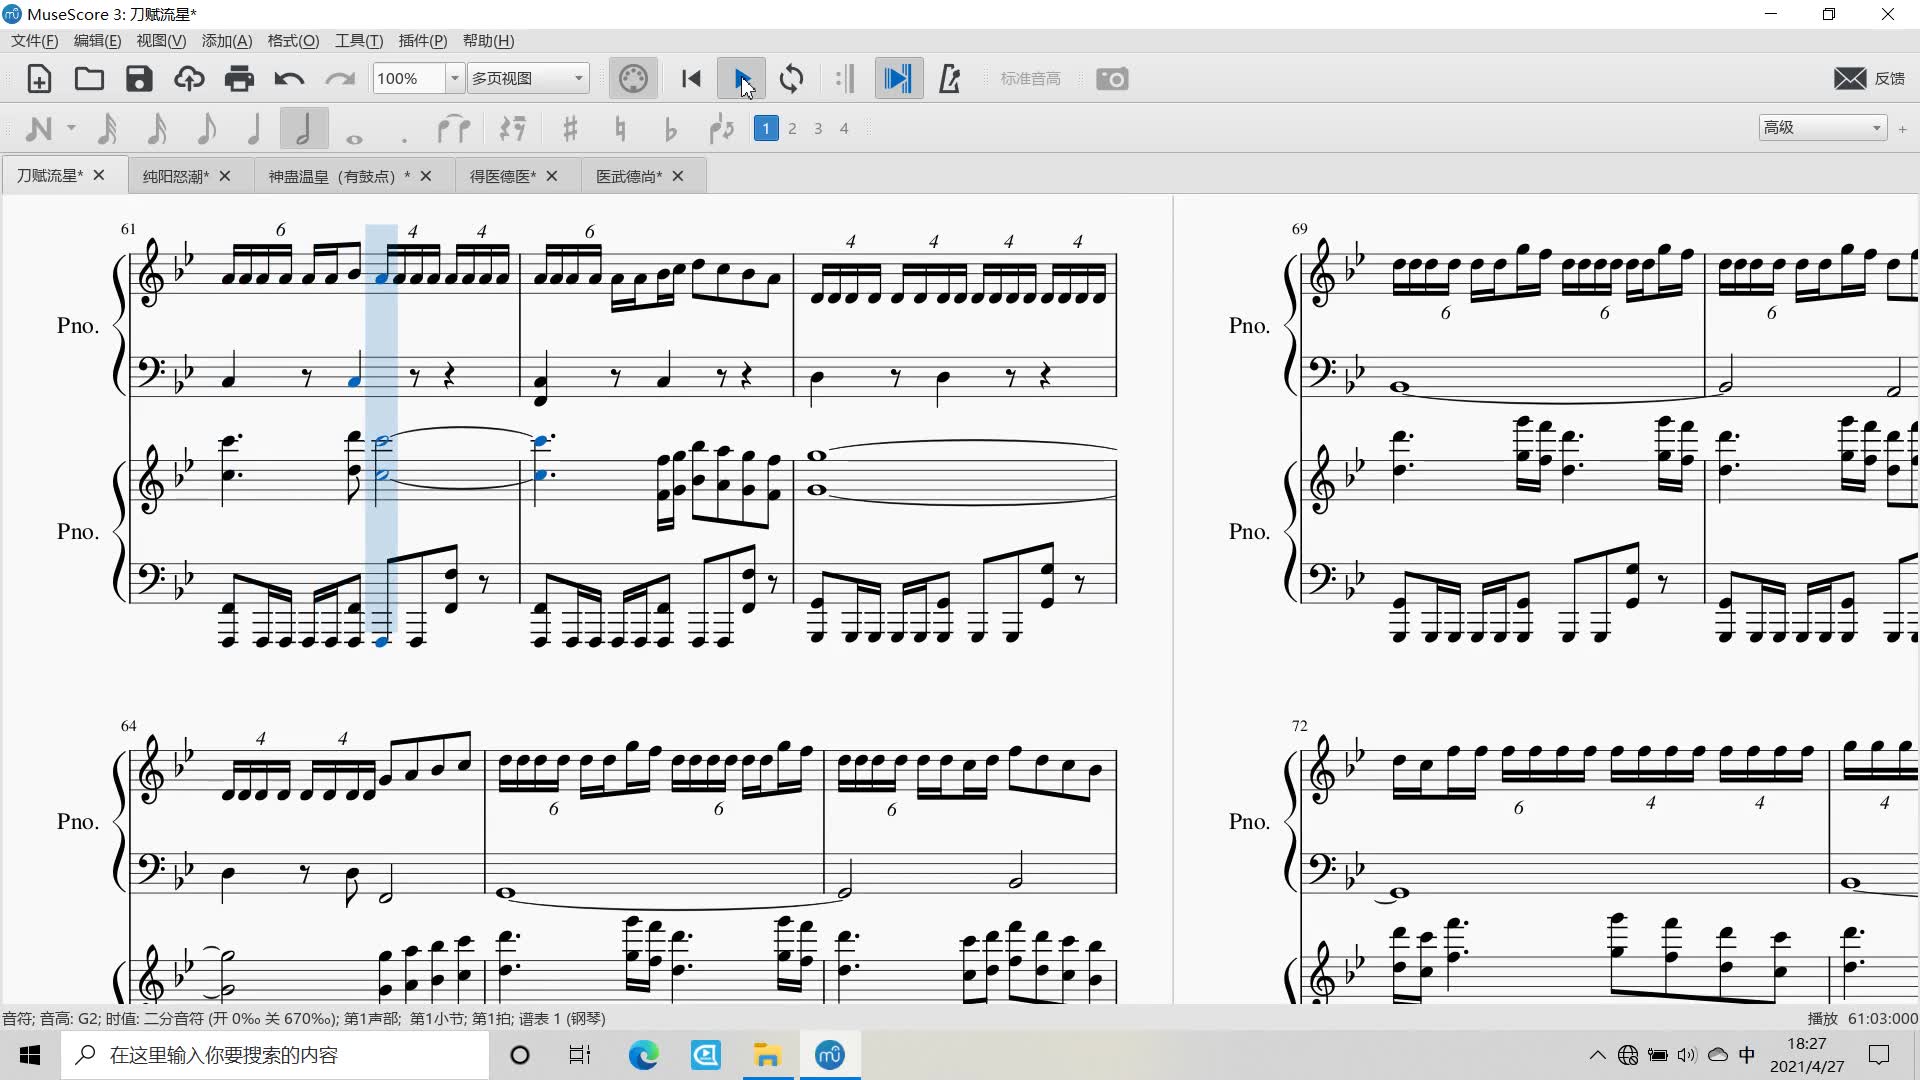Open page view mode dropdown

point(528,79)
